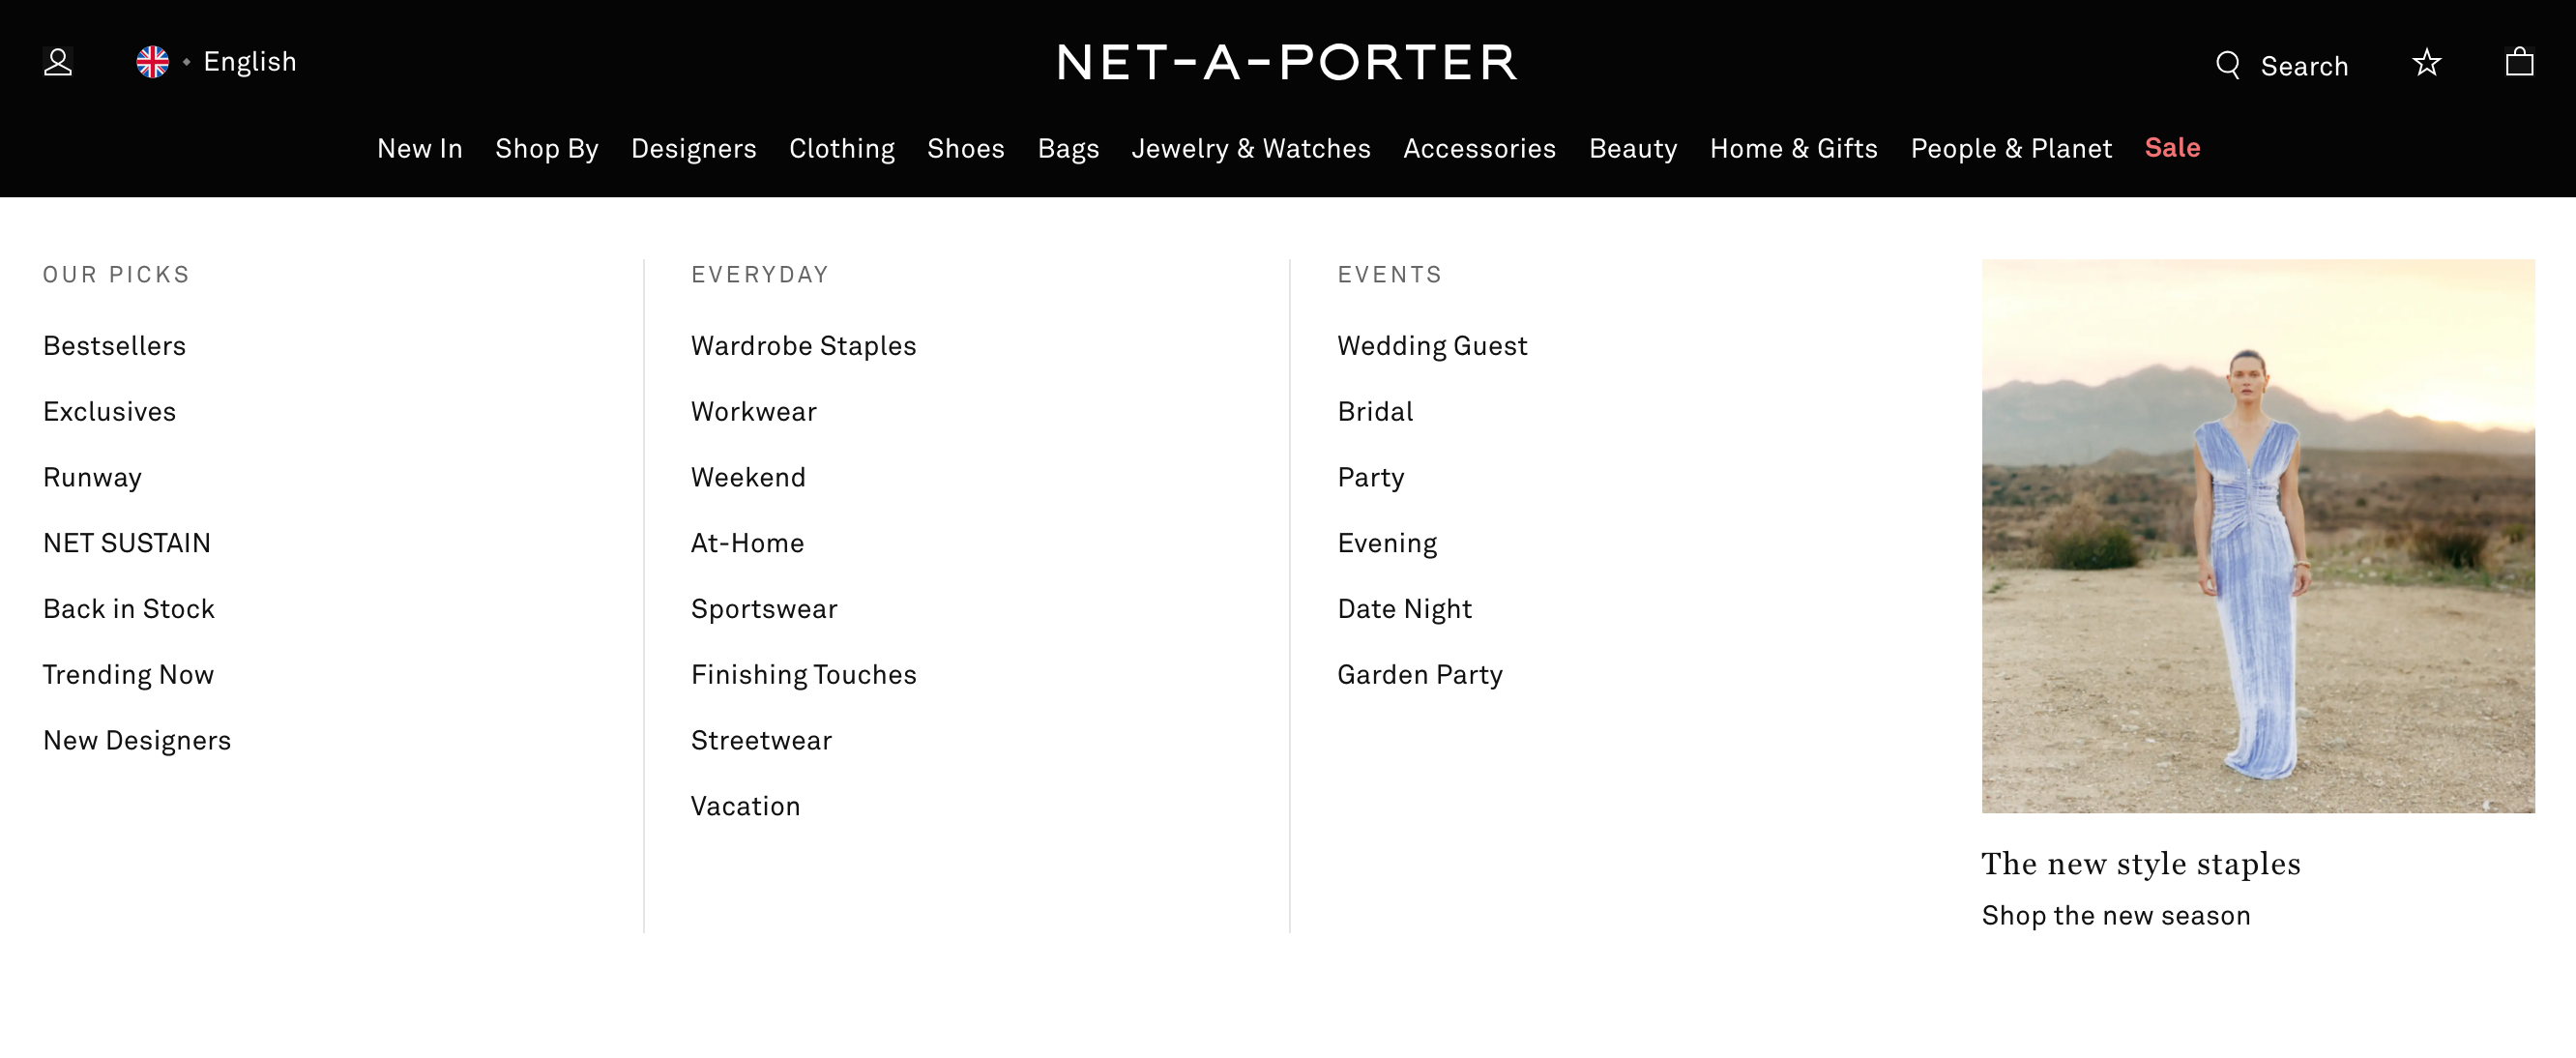Open the account profile icon

tap(58, 62)
